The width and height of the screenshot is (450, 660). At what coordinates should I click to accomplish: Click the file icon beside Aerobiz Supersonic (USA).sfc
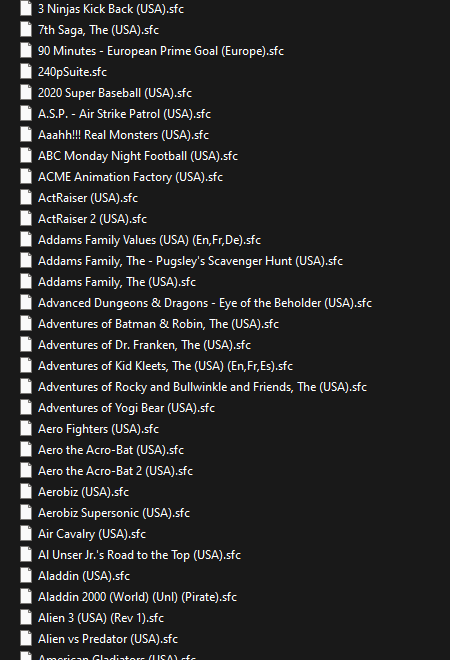pos(26,513)
